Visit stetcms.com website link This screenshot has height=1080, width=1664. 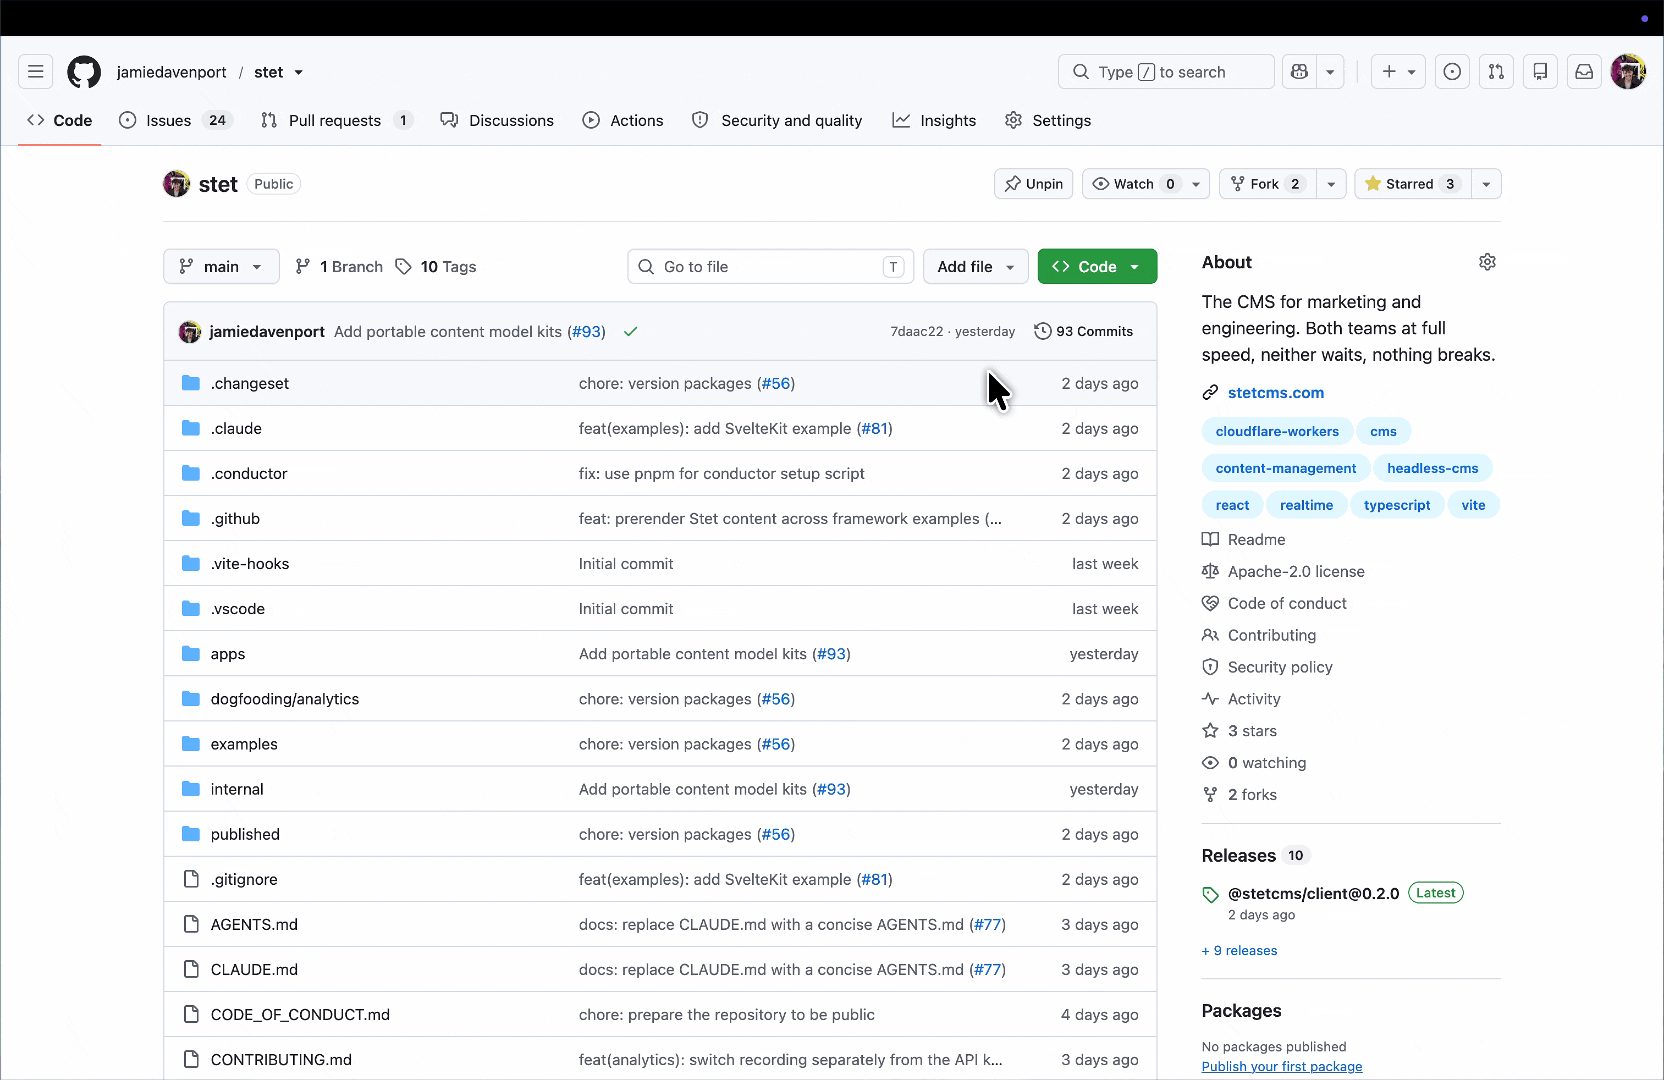pos(1275,393)
